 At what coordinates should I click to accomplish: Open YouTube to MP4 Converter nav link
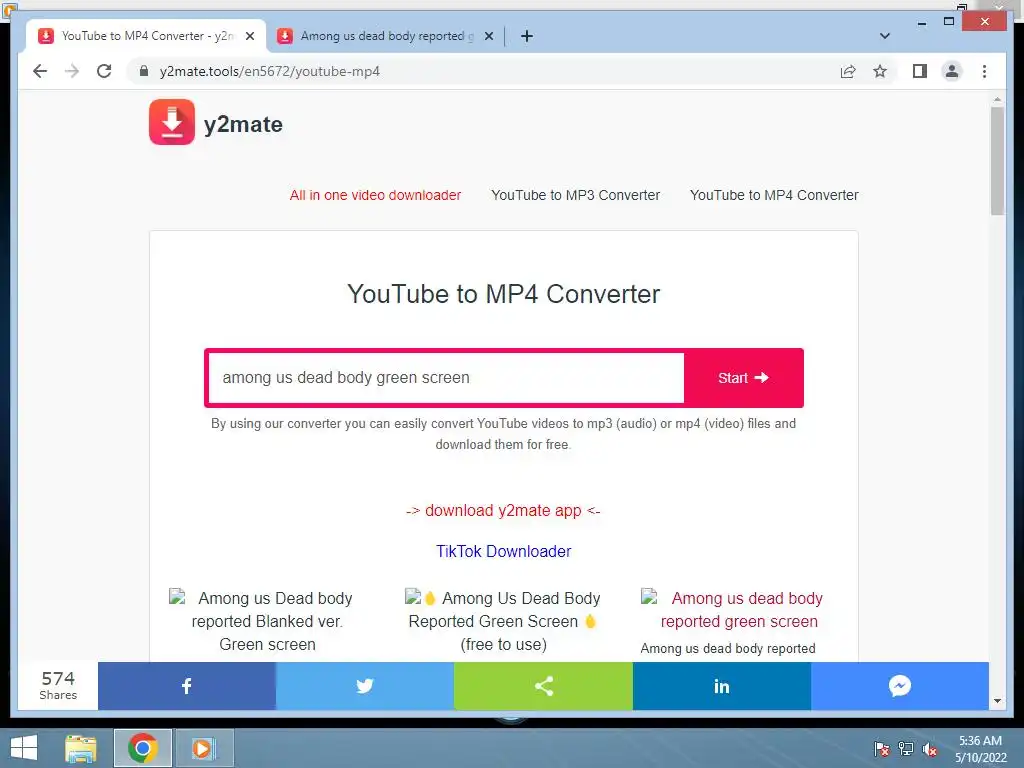click(774, 195)
